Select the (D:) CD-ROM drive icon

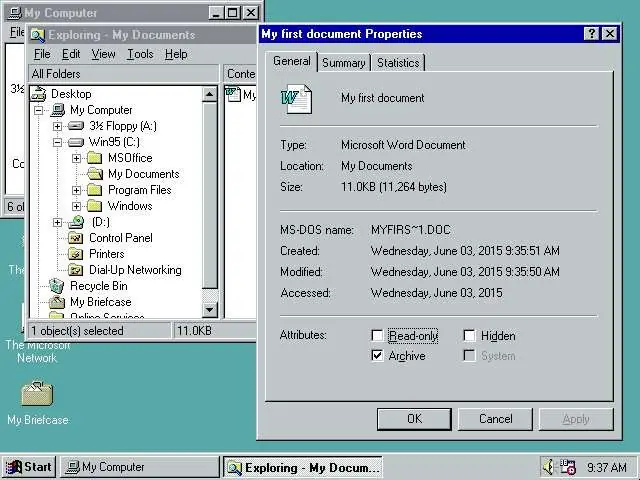click(76, 222)
